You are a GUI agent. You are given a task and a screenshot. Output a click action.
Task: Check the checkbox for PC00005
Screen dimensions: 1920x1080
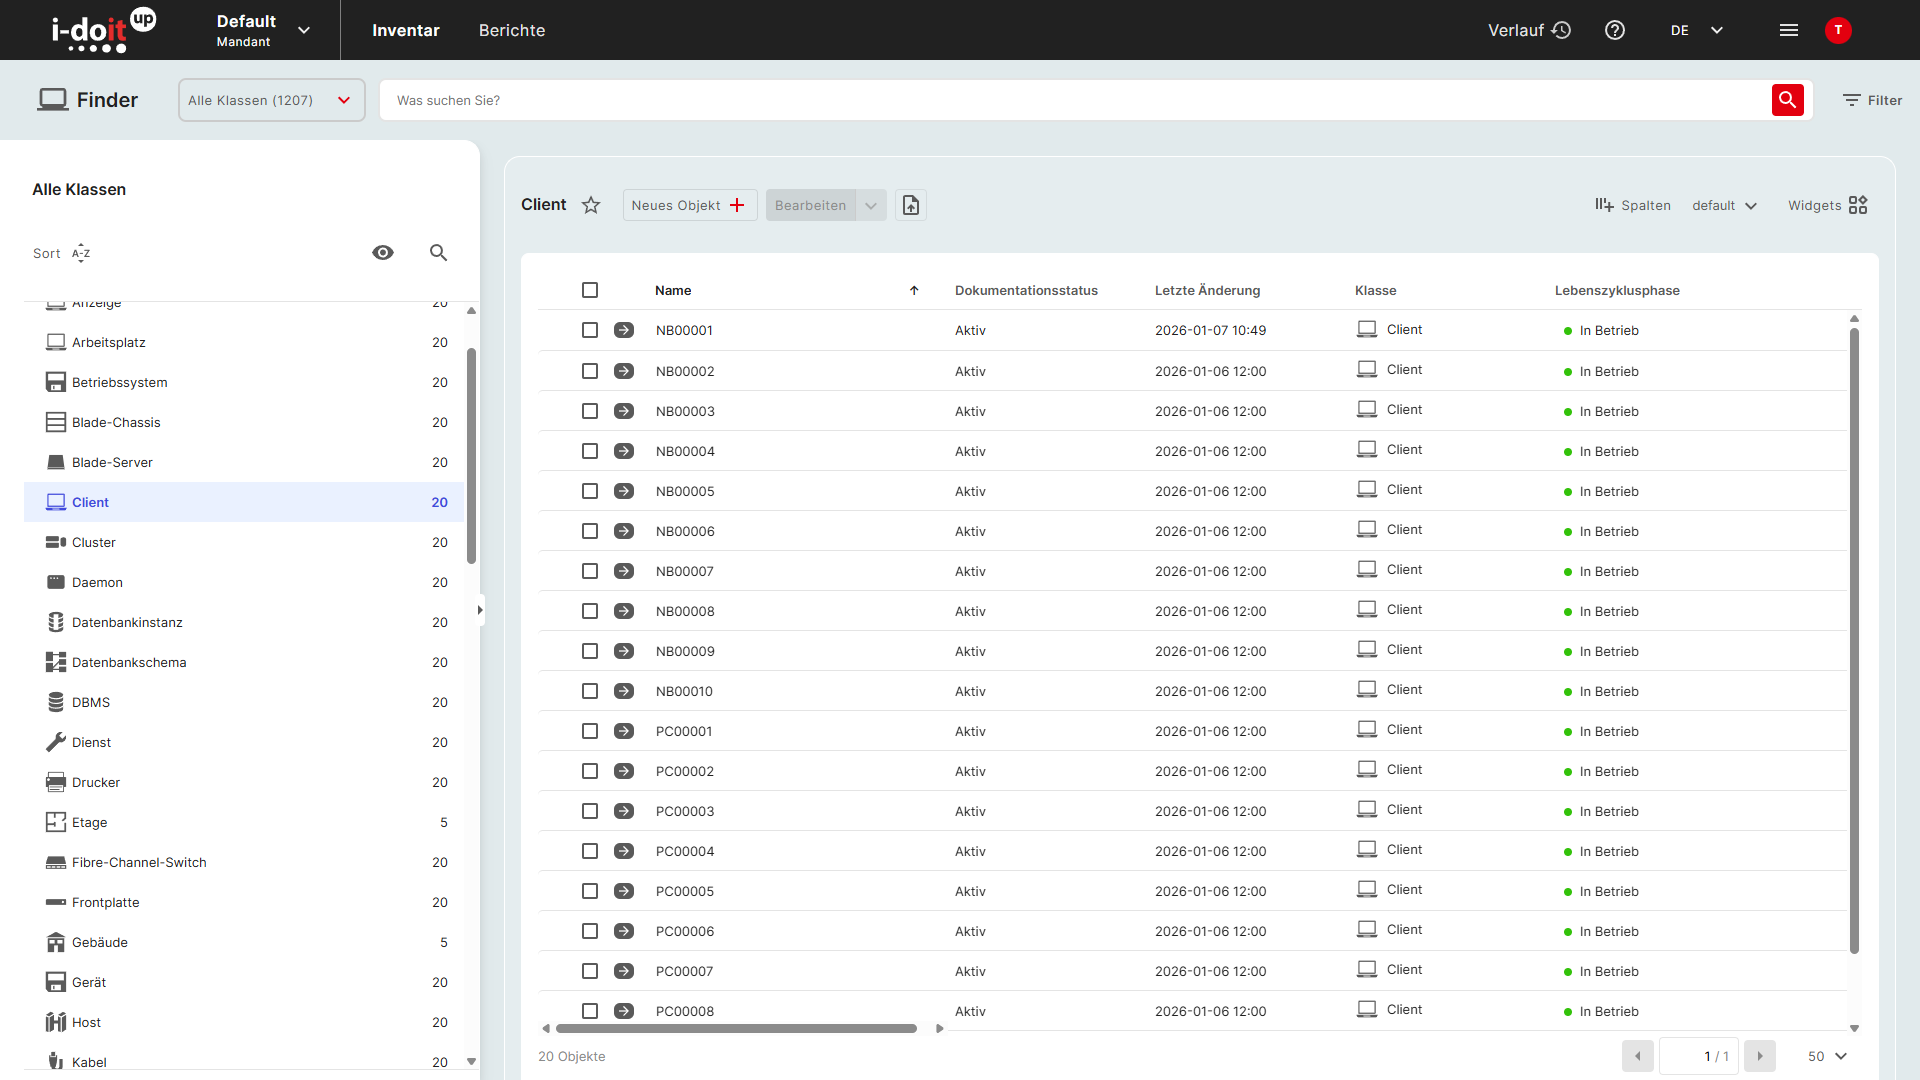click(x=590, y=891)
